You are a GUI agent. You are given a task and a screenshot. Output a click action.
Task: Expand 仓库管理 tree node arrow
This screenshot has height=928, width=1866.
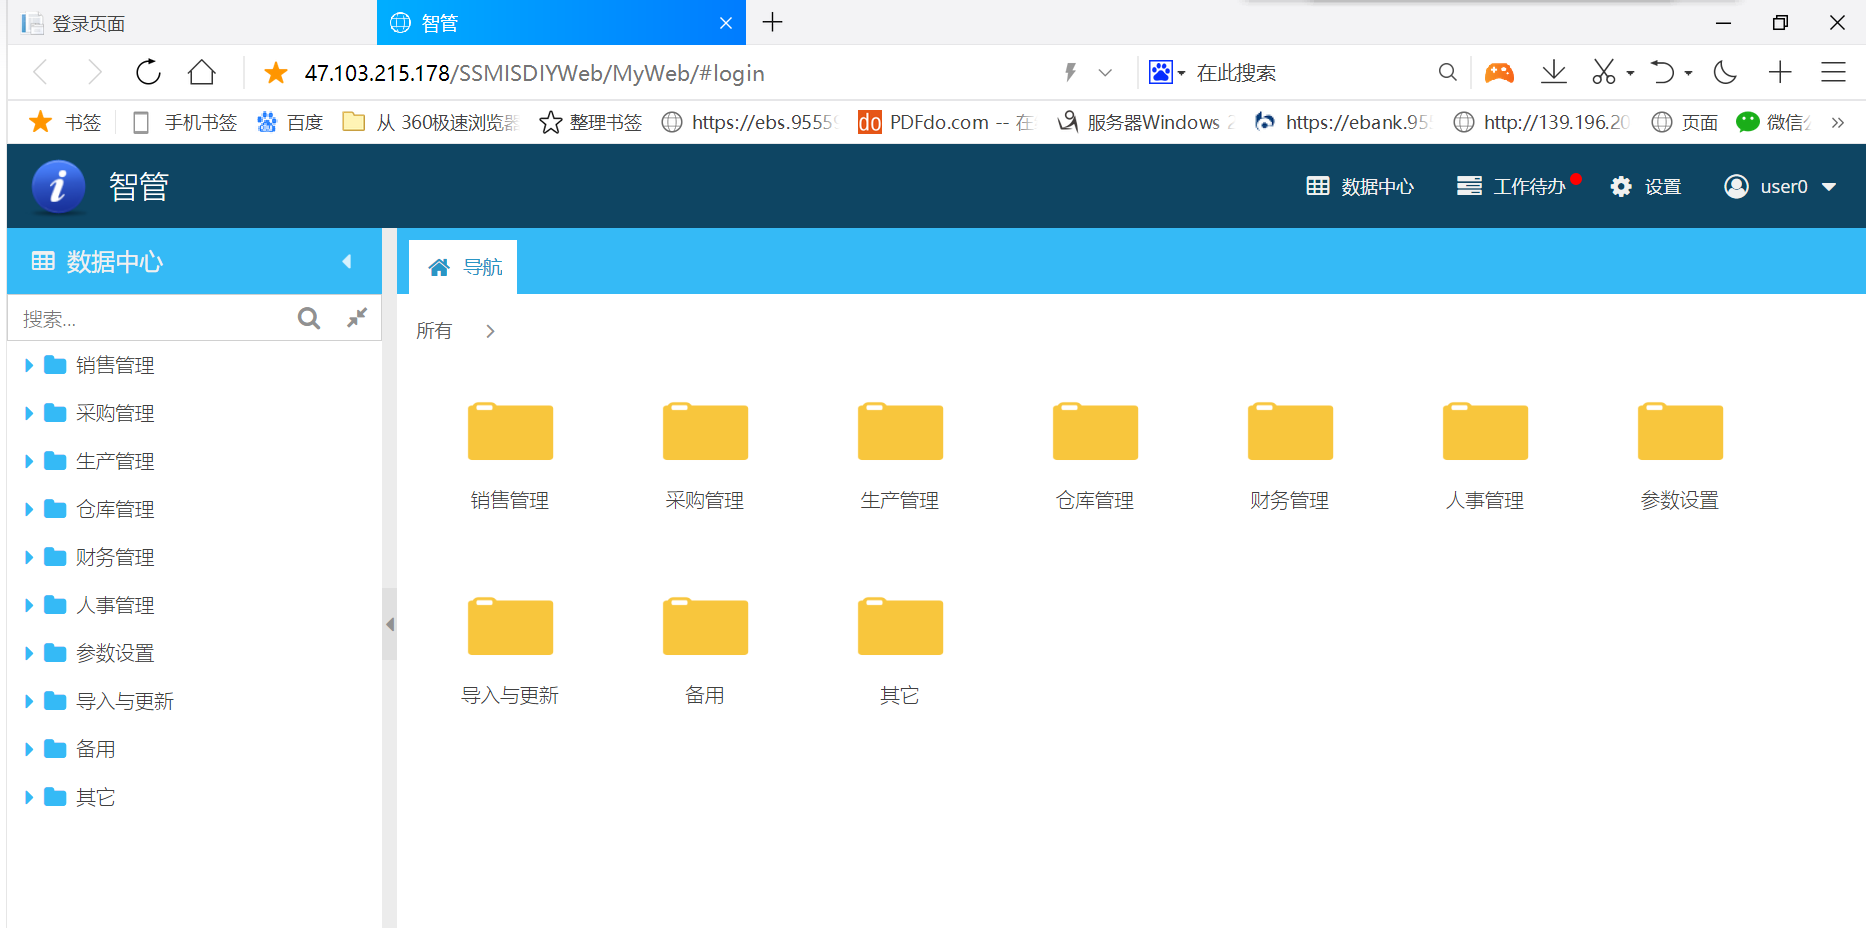29,510
